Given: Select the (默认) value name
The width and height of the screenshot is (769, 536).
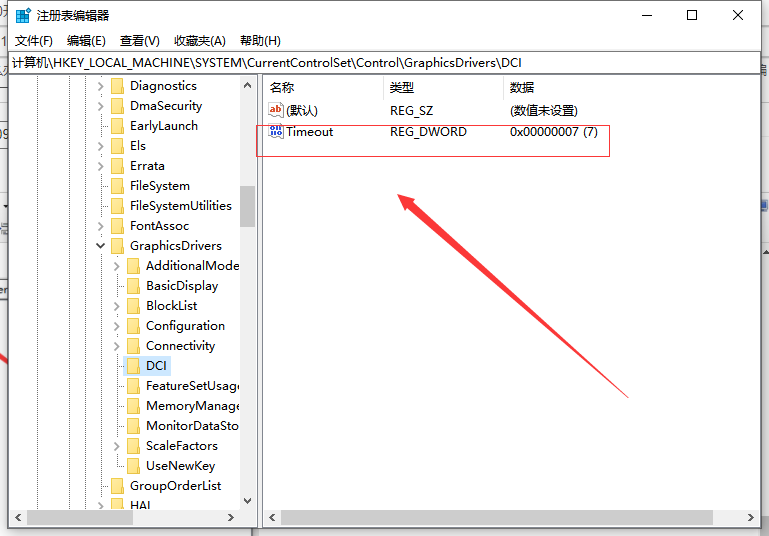Looking at the screenshot, I should click(x=302, y=110).
